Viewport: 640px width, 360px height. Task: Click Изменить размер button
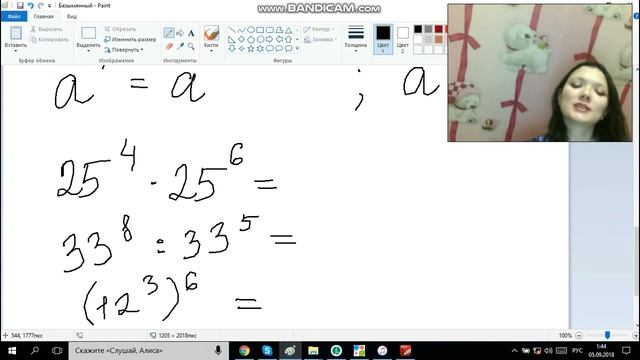pyautogui.click(x=130, y=40)
